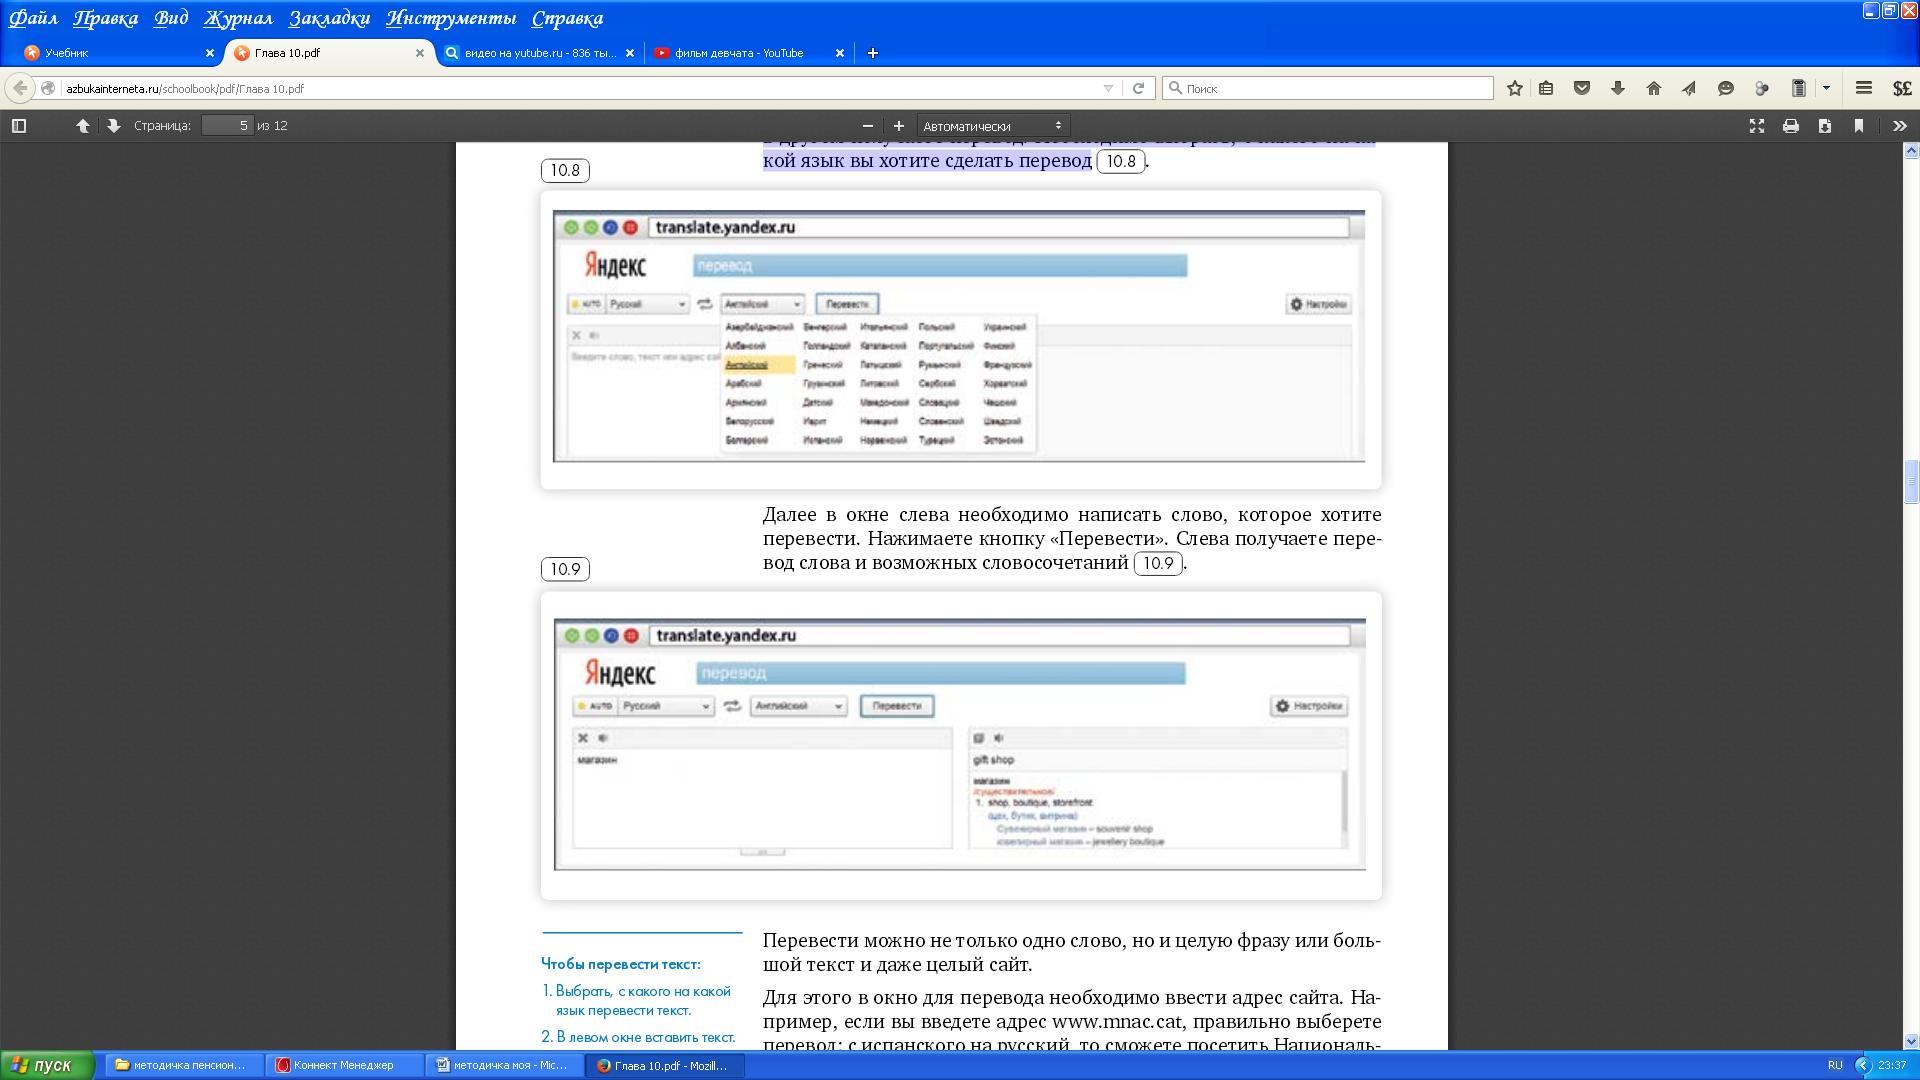Viewport: 1920px width, 1080px height.
Task: Click the 10.8 figure reference label
Action: pos(565,170)
